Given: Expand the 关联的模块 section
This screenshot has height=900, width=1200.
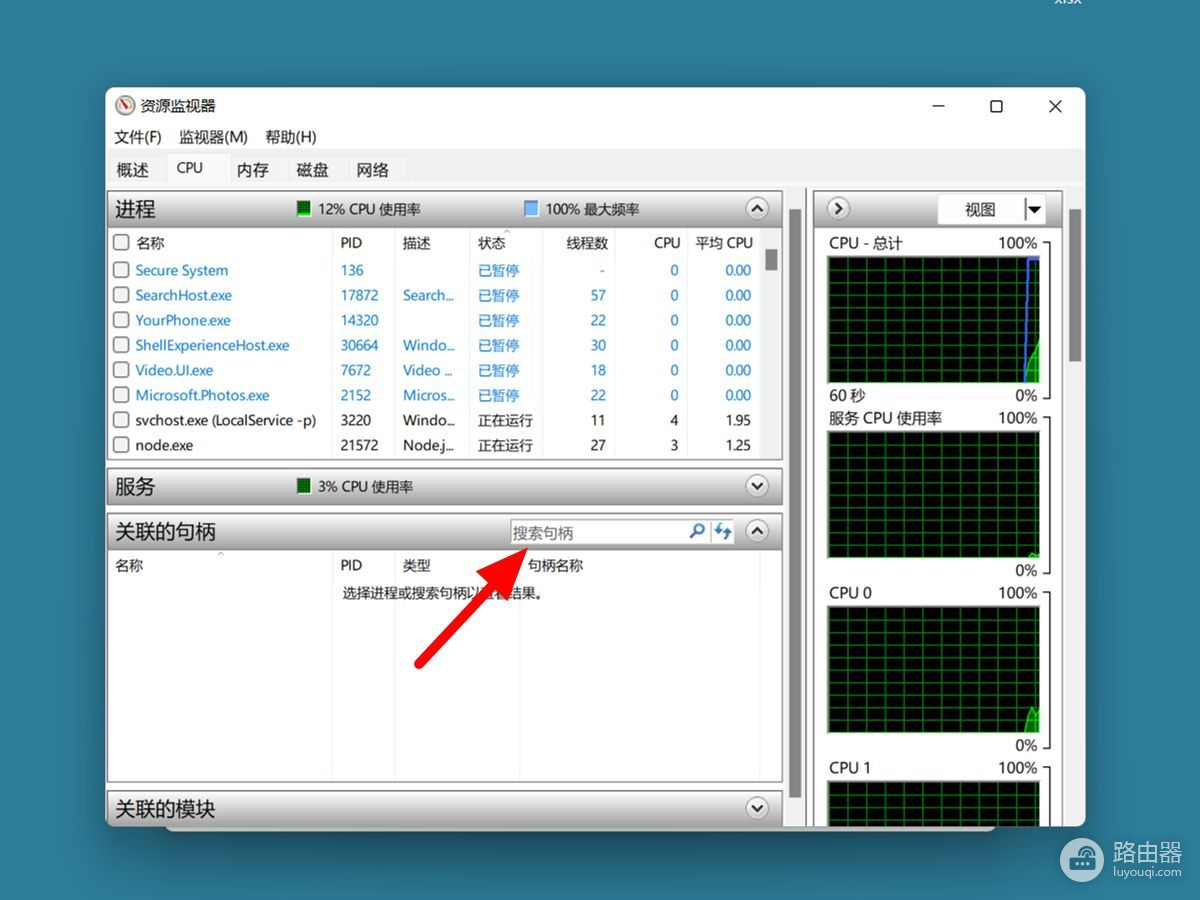Looking at the screenshot, I should [x=757, y=808].
